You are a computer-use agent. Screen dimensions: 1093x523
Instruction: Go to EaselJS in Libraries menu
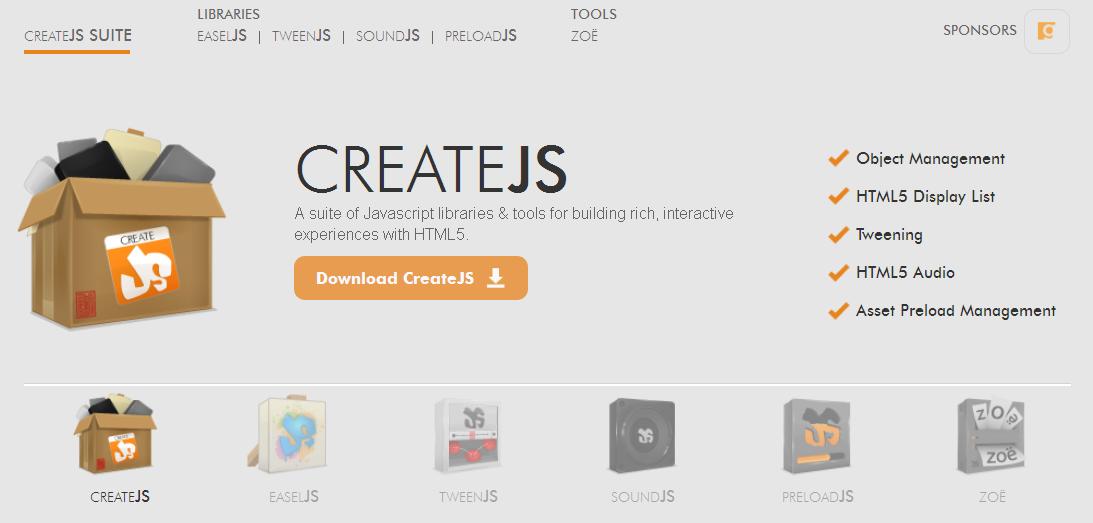click(x=222, y=36)
